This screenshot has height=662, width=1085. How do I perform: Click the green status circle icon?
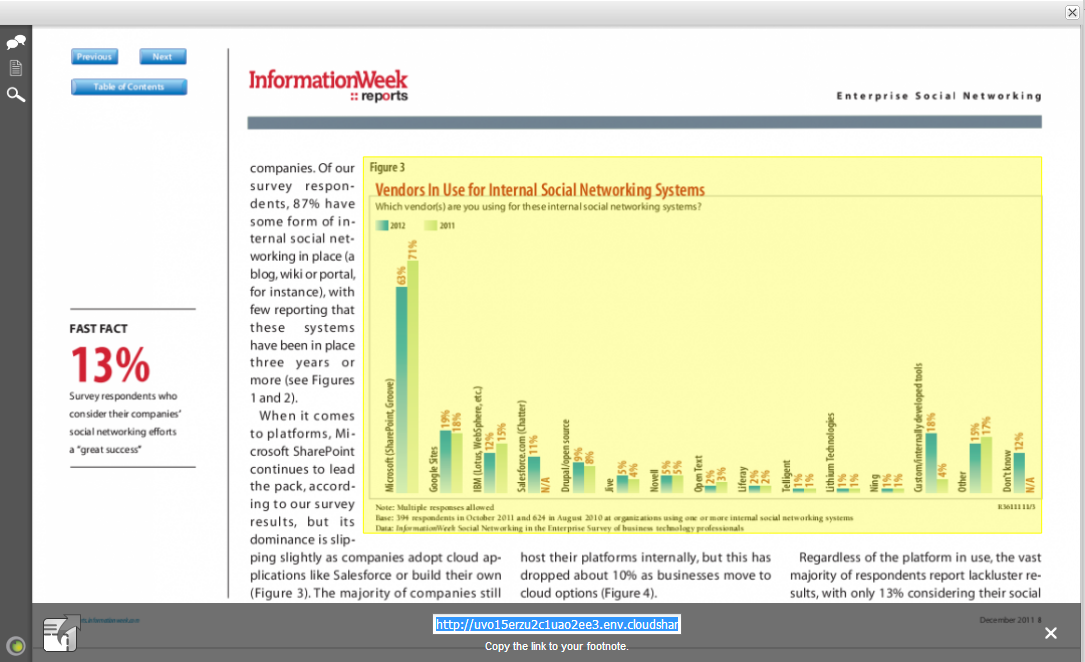click(x=15, y=646)
